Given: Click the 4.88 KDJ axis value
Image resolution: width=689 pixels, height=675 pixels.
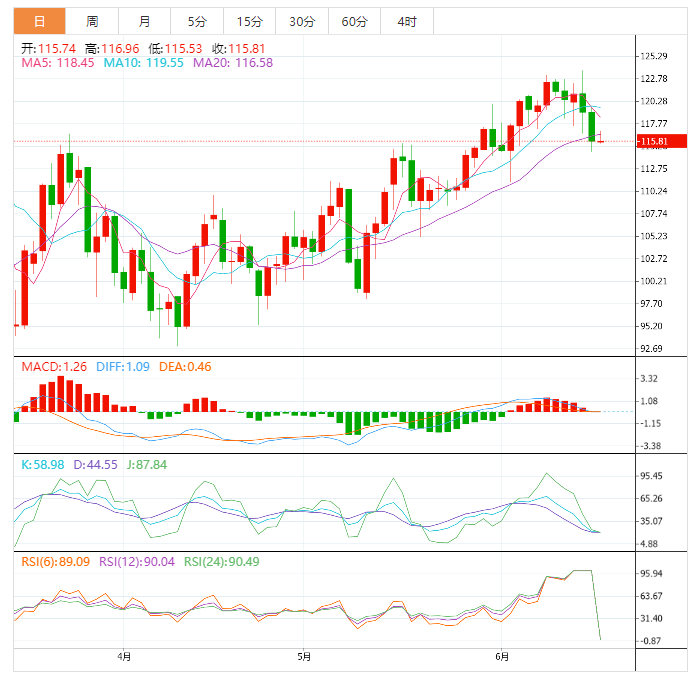Looking at the screenshot, I should (x=649, y=544).
